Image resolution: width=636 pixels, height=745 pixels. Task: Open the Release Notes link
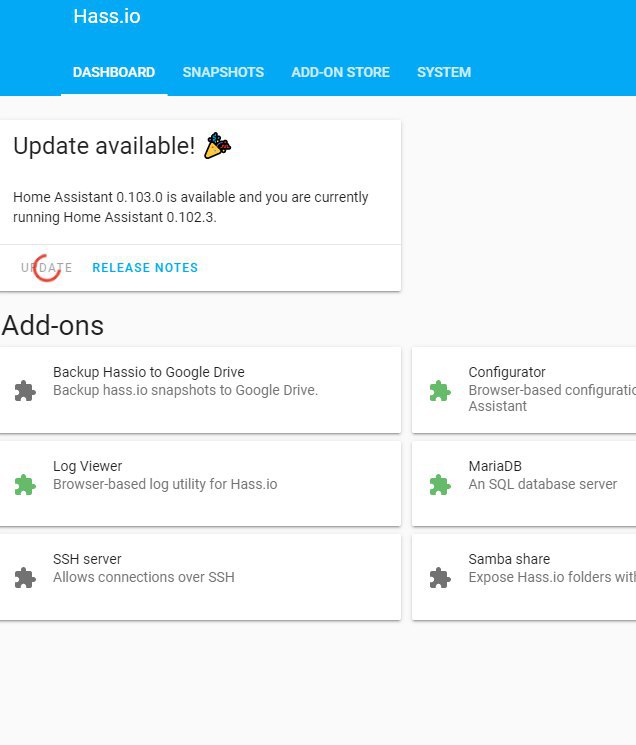point(145,267)
